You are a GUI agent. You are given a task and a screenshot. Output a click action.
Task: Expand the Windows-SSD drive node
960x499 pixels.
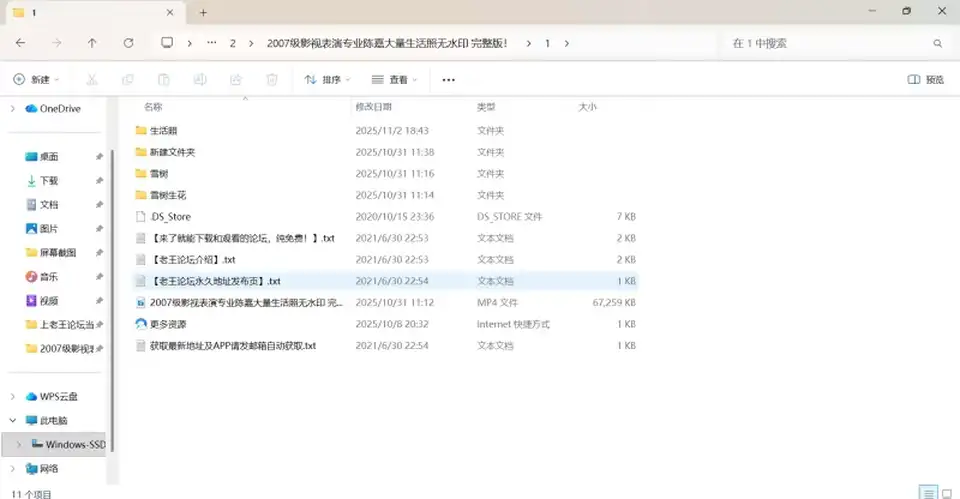[19, 445]
